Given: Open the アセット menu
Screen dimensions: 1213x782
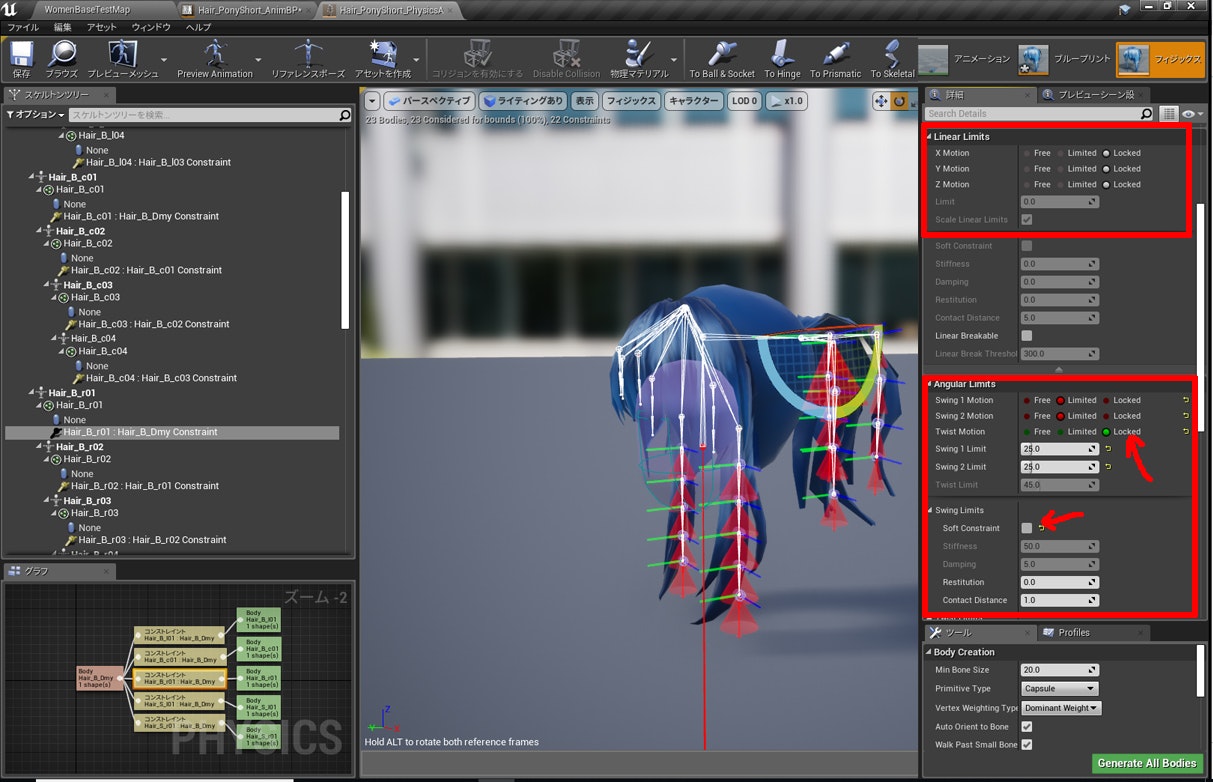Looking at the screenshot, I should [x=102, y=27].
